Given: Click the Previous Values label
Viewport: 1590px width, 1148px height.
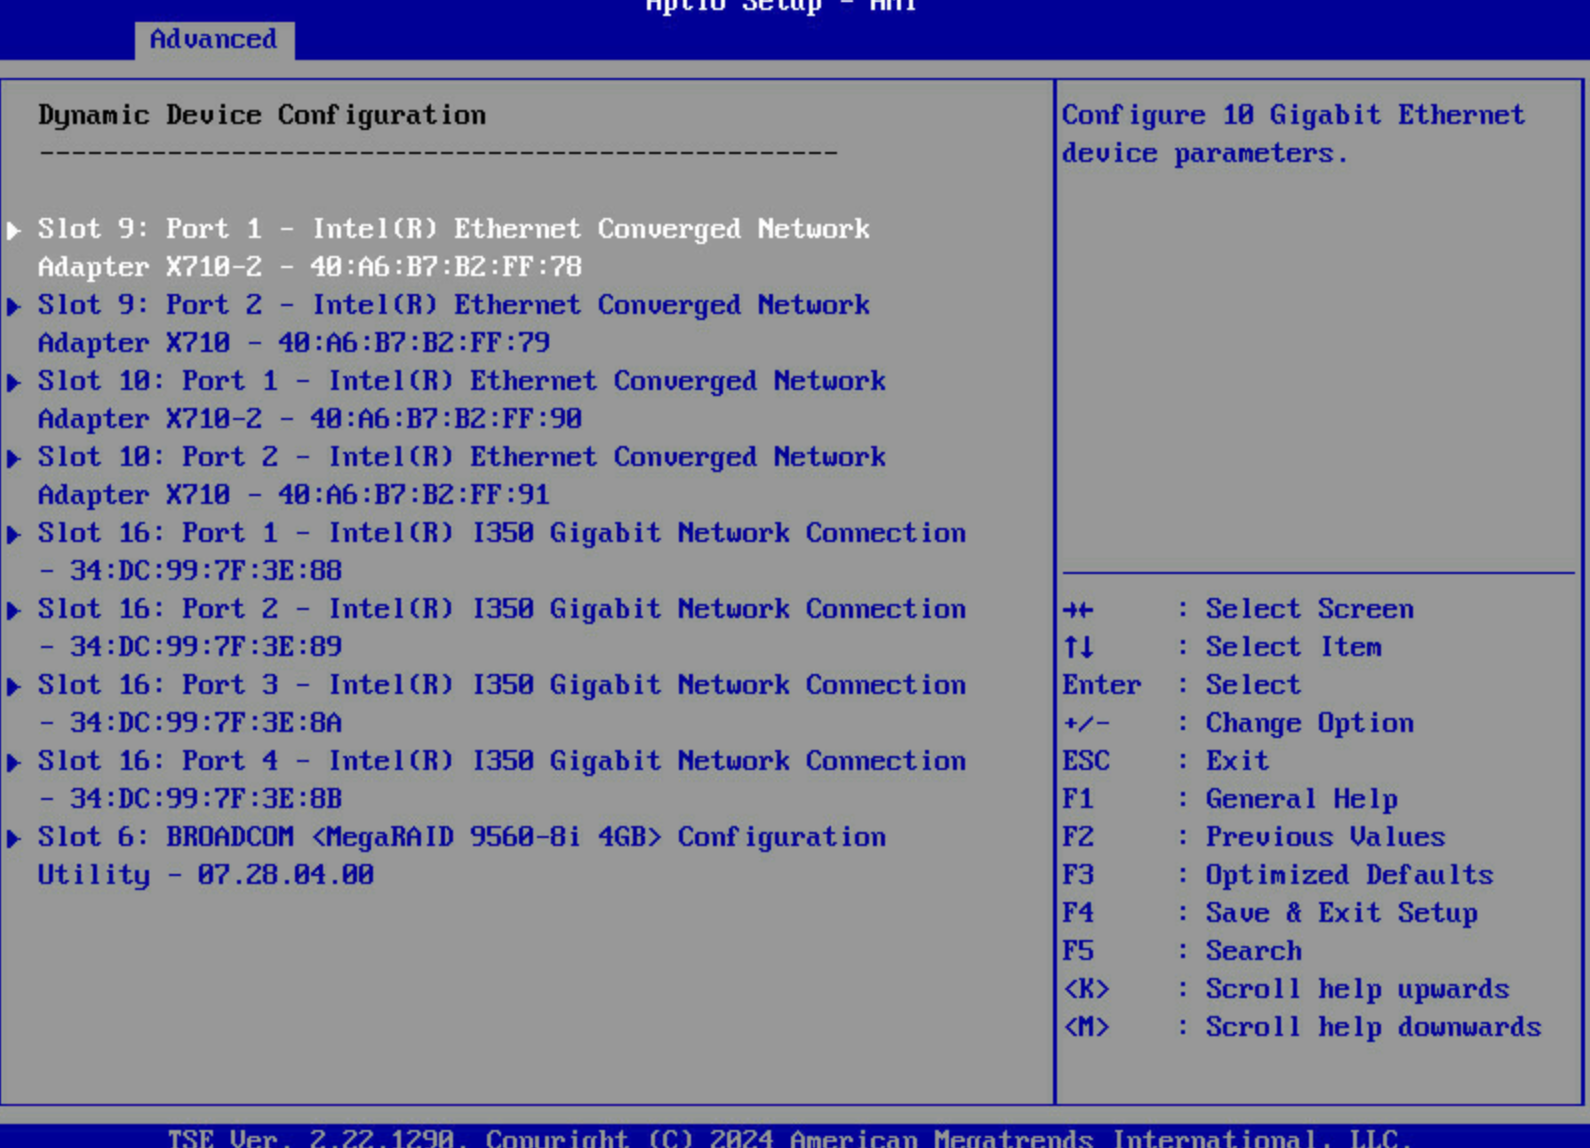Looking at the screenshot, I should click(x=1326, y=837).
